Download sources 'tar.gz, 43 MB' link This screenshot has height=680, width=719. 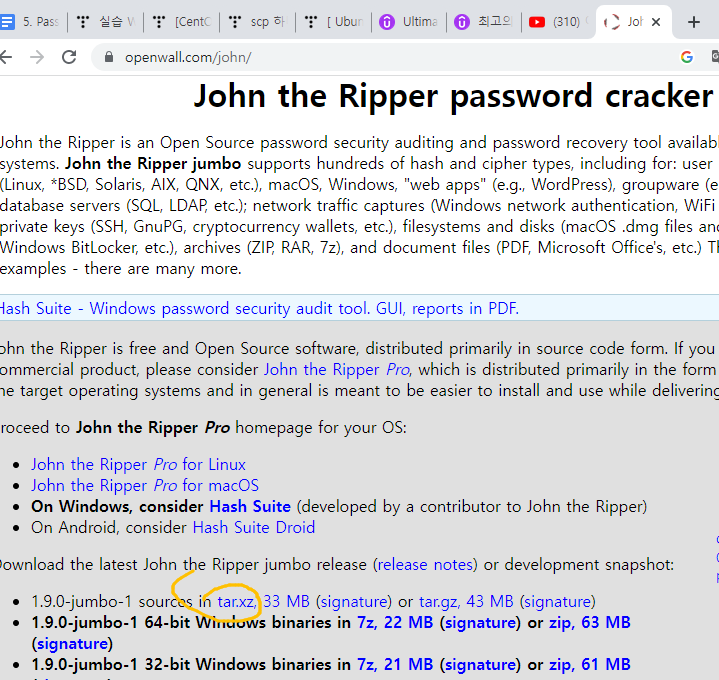point(466,601)
